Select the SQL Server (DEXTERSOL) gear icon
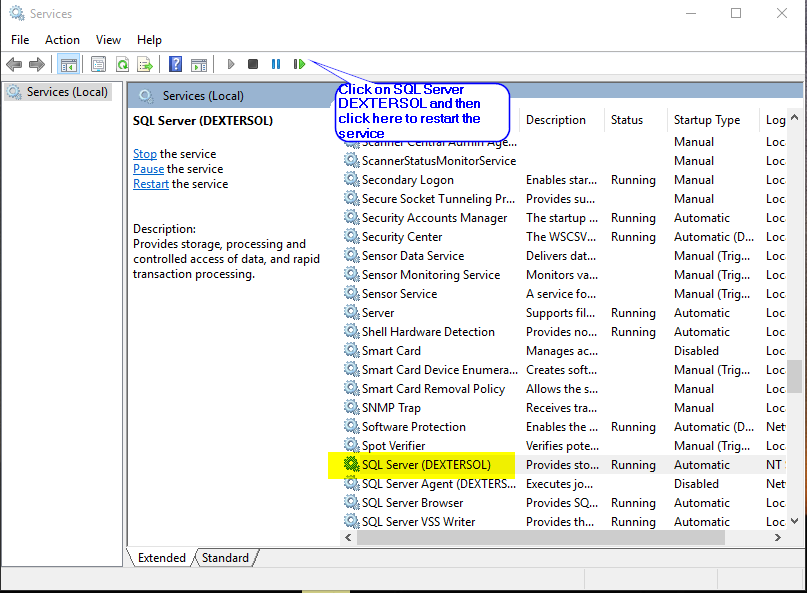Screen dimensions: 807x593 [352, 464]
